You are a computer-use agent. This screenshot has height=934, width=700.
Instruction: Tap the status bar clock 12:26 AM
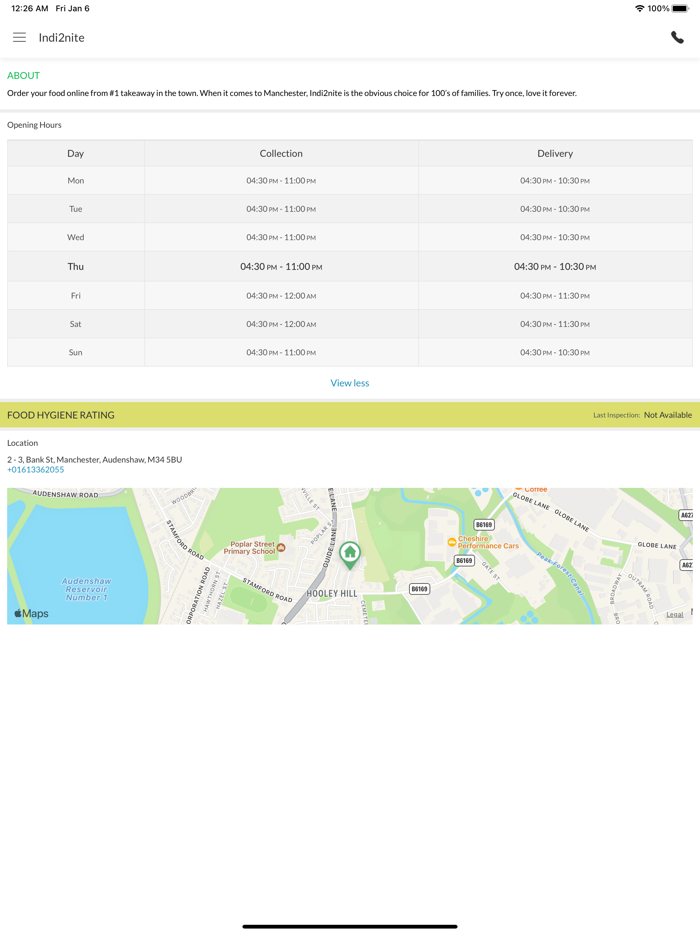coord(30,8)
